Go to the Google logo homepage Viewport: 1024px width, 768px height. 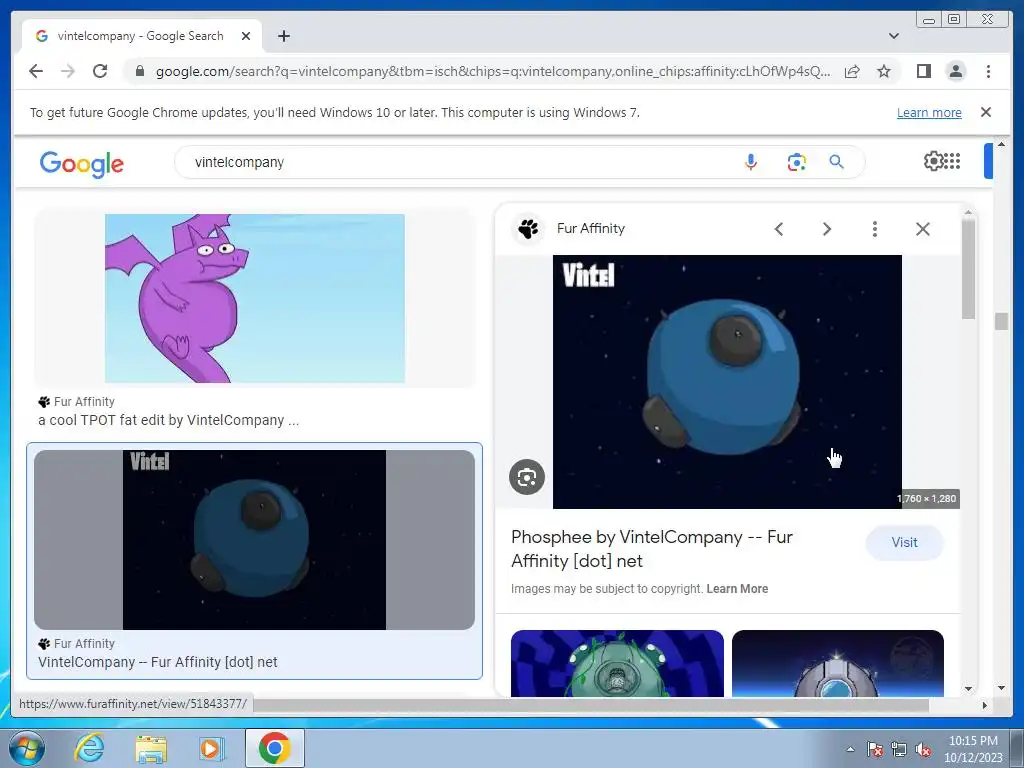click(x=82, y=163)
